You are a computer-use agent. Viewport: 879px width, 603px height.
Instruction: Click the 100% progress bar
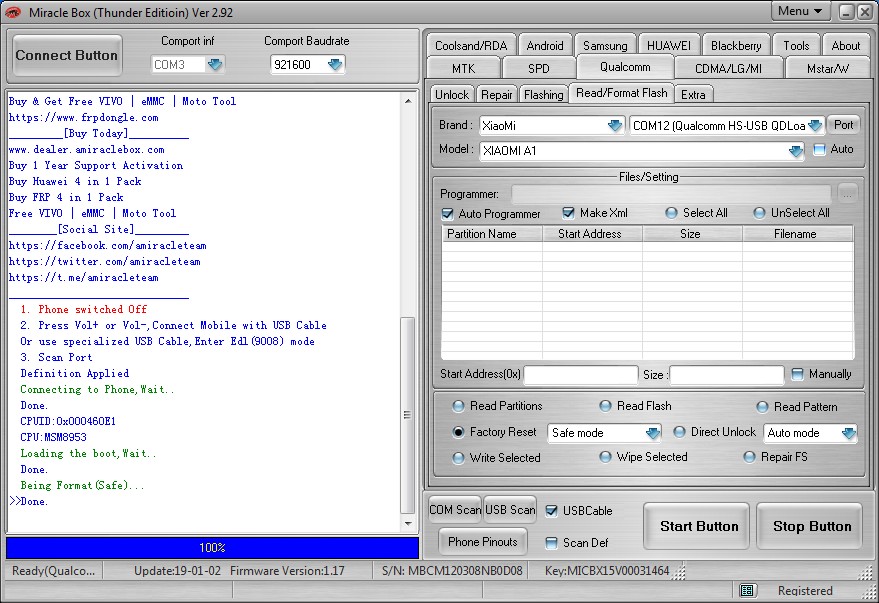pyautogui.click(x=212, y=548)
